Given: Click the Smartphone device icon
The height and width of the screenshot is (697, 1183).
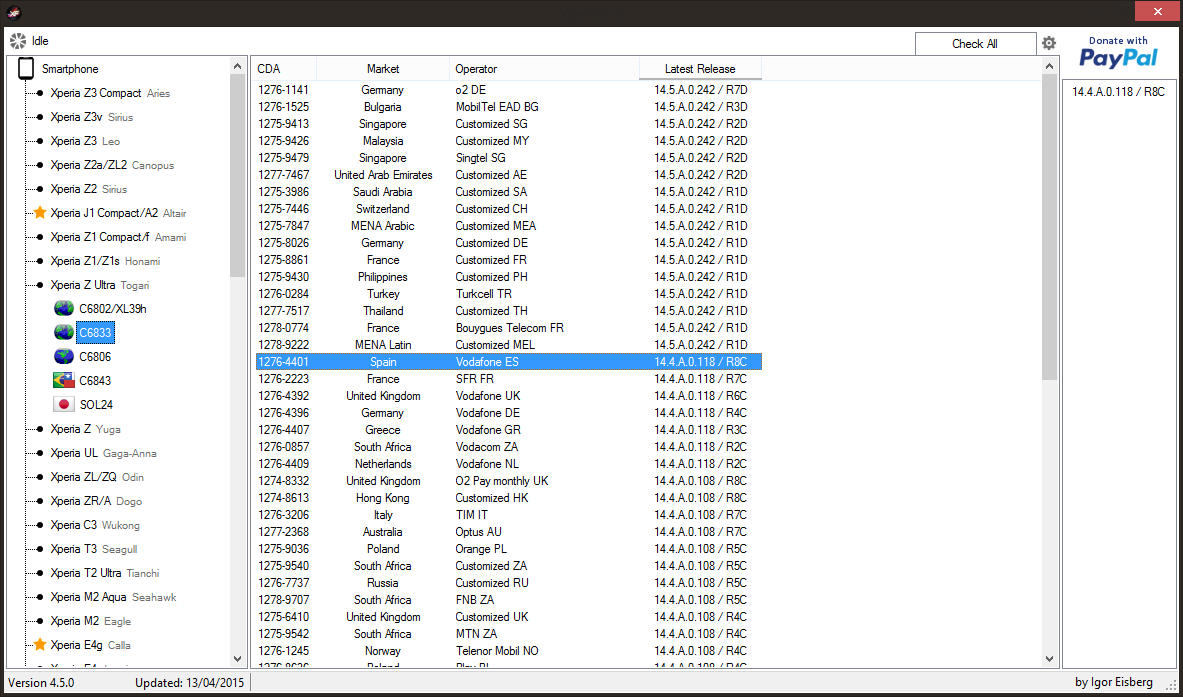Looking at the screenshot, I should pos(26,69).
